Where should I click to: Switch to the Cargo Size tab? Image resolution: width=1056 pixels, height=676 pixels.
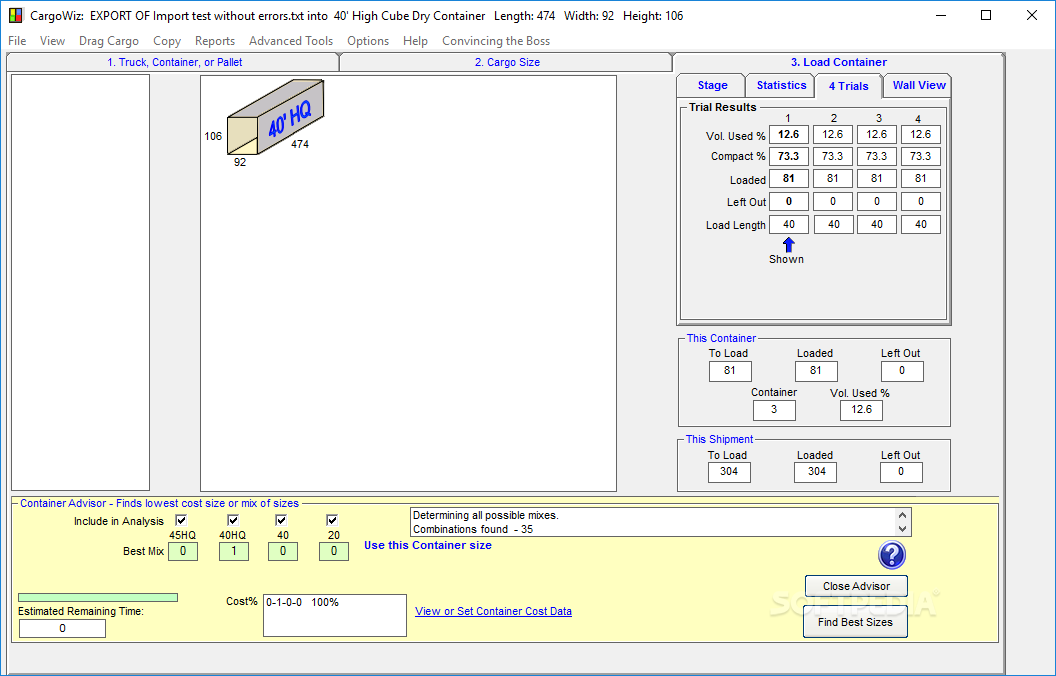507,62
